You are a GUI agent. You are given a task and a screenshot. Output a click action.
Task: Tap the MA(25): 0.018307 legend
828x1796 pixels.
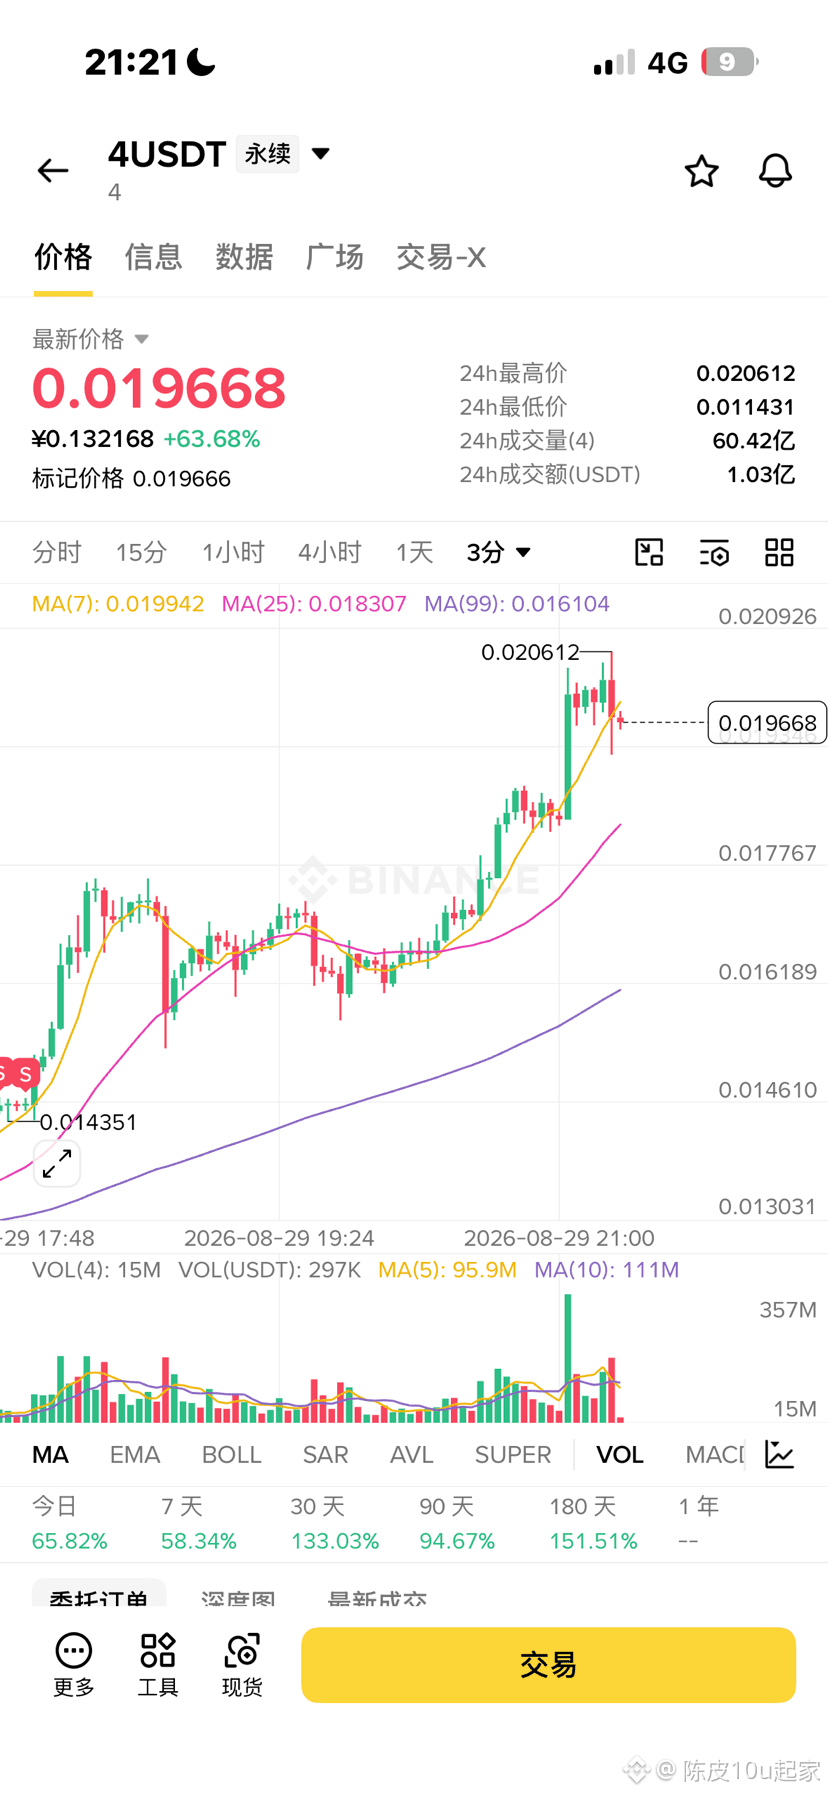tap(314, 604)
